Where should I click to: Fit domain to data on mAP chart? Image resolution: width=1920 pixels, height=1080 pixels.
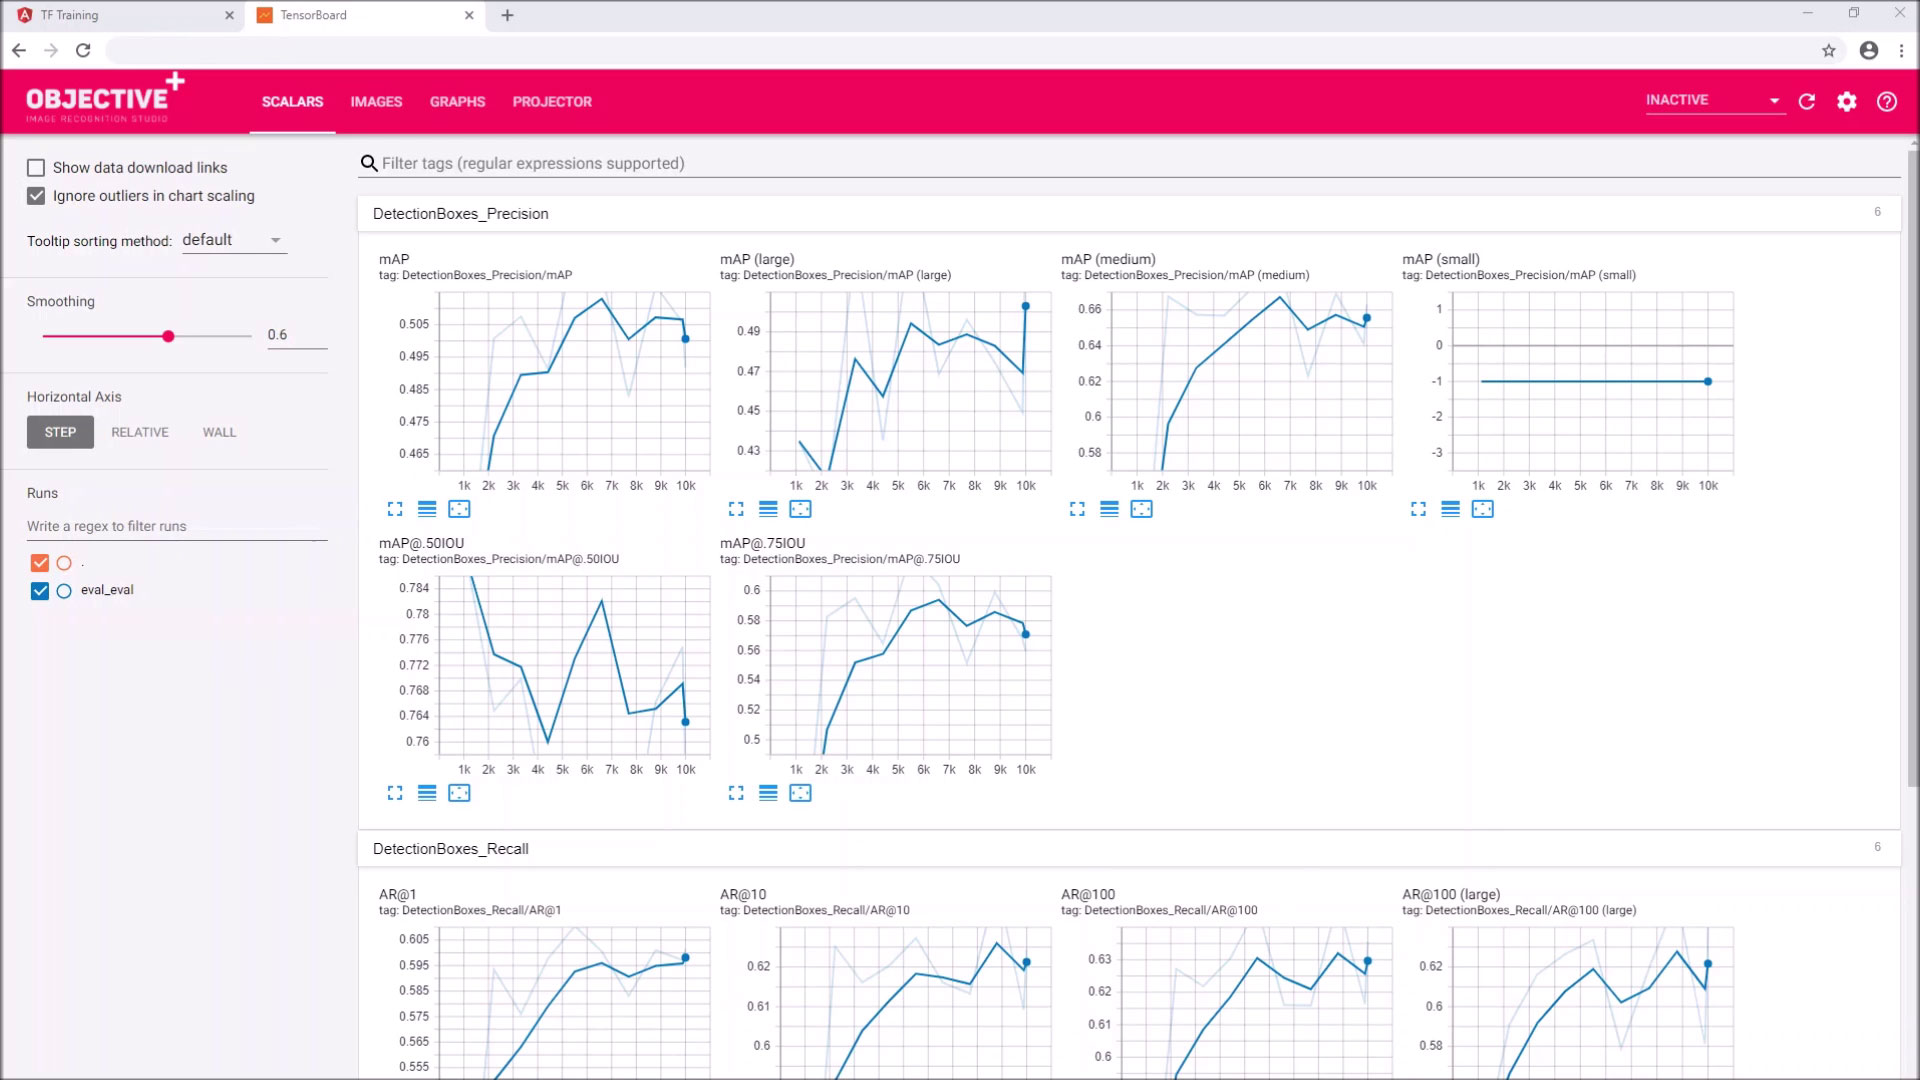click(x=459, y=509)
